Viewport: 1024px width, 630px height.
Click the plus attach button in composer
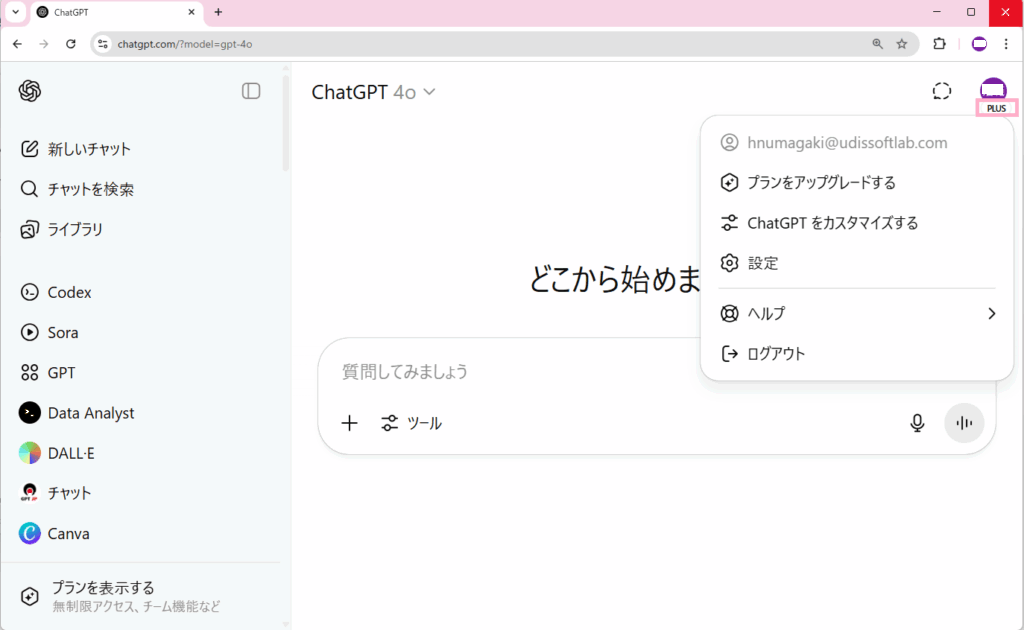tap(349, 423)
